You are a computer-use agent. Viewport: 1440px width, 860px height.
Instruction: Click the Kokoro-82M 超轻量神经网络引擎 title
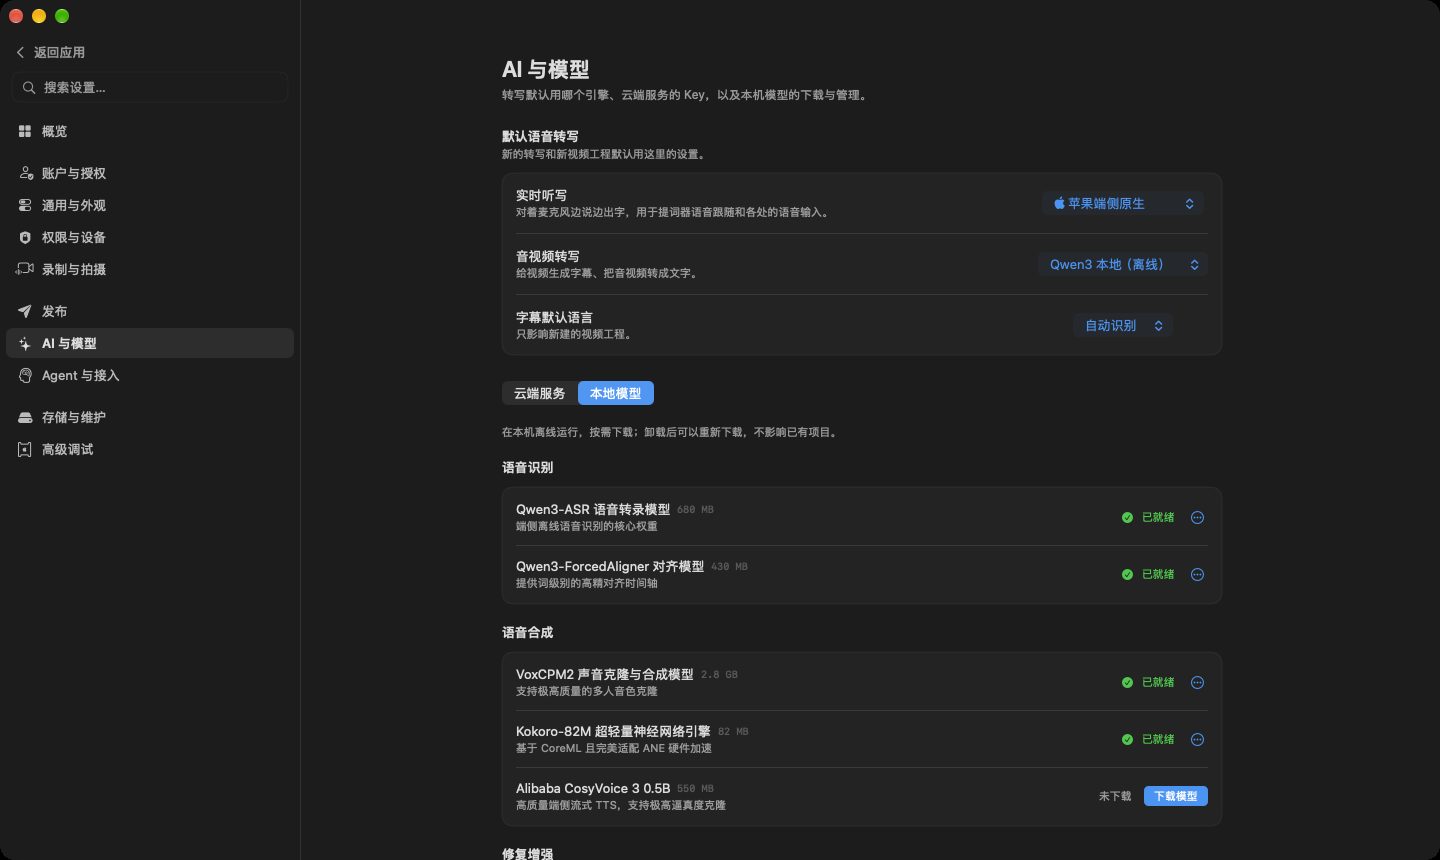613,731
